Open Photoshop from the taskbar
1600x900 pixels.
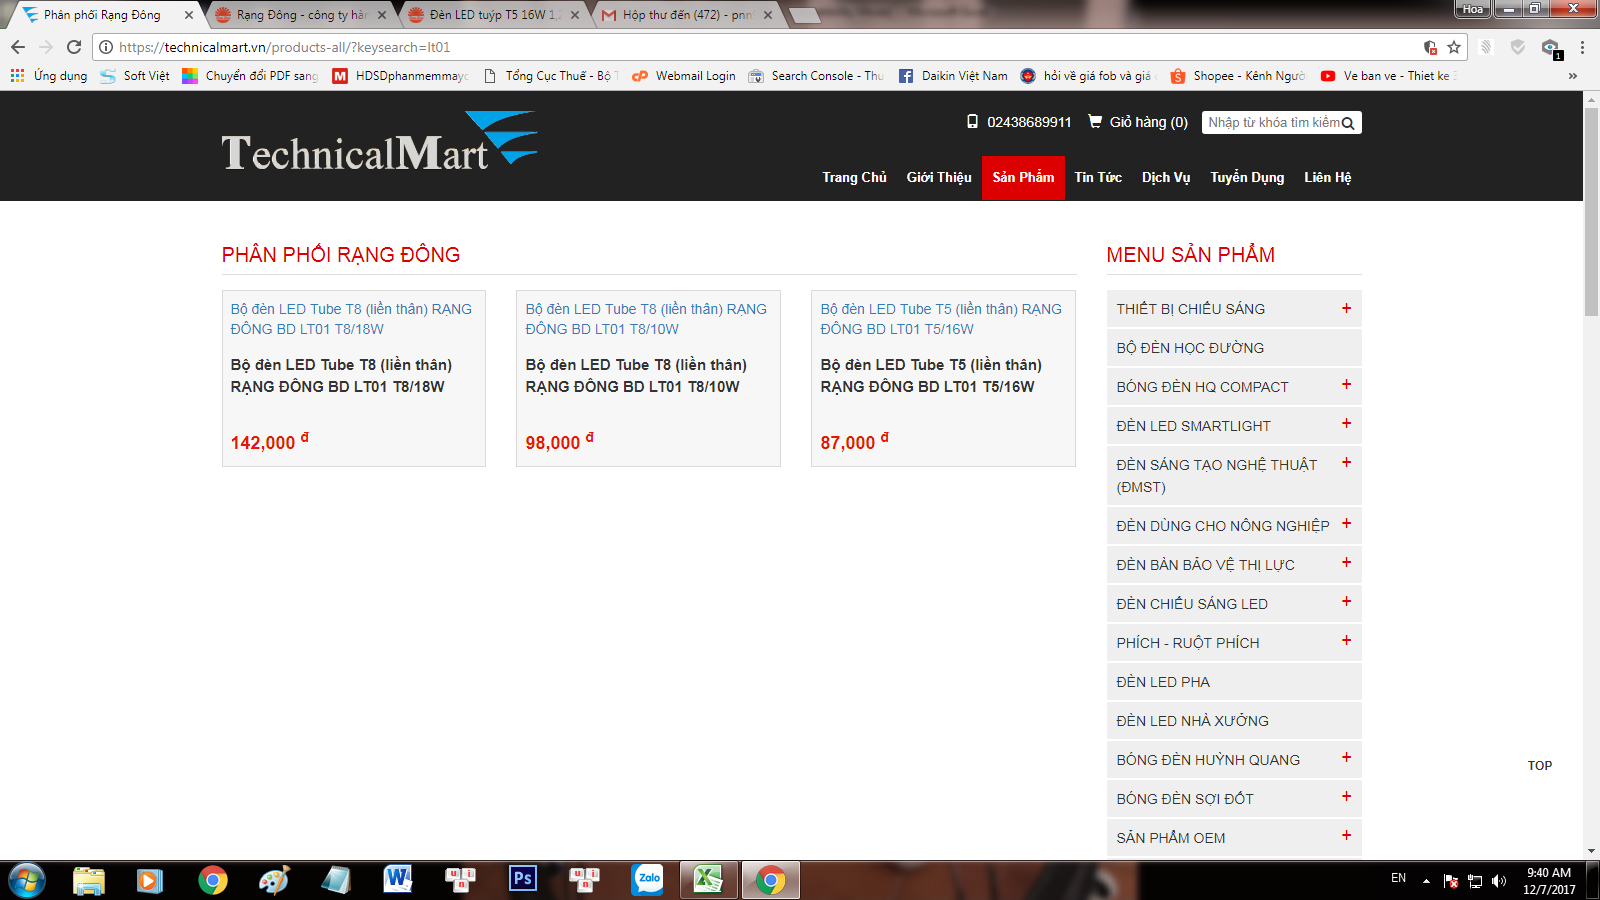point(522,879)
